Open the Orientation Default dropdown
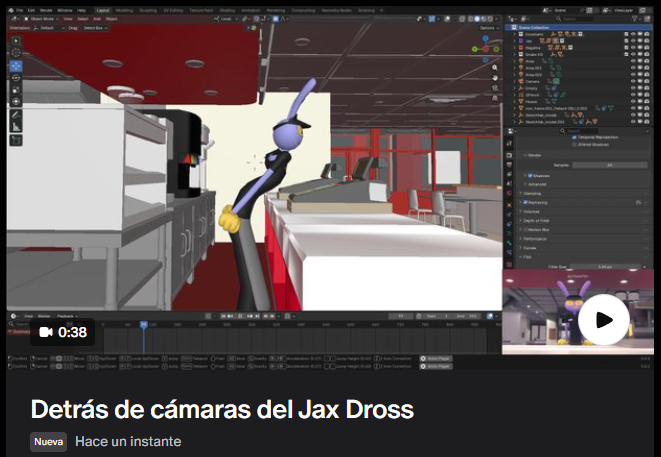This screenshot has width=661, height=457. click(x=49, y=28)
